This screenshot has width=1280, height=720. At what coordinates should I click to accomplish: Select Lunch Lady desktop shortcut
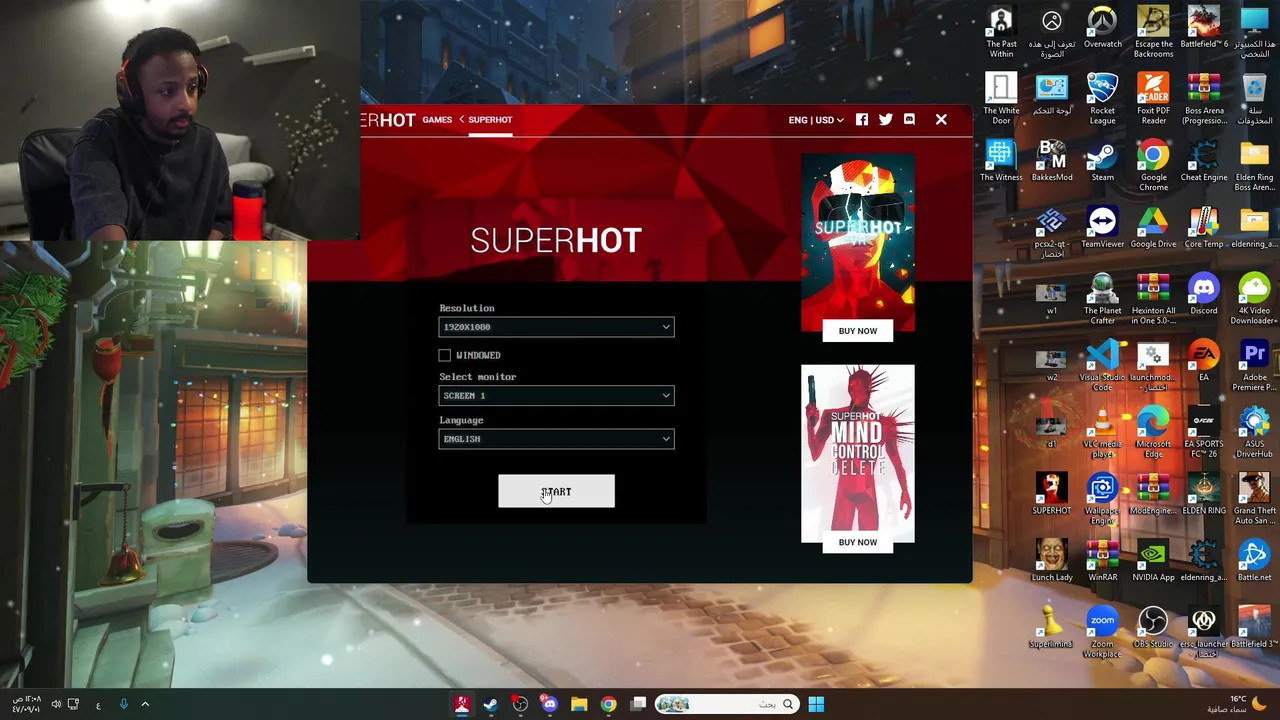[x=1052, y=561]
